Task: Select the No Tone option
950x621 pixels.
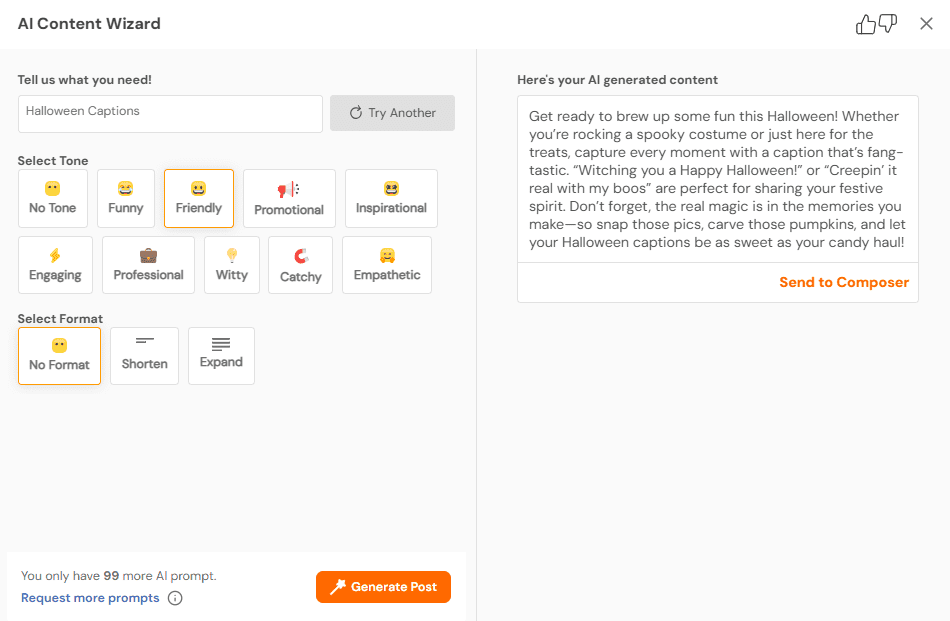Action: pyautogui.click(x=53, y=198)
